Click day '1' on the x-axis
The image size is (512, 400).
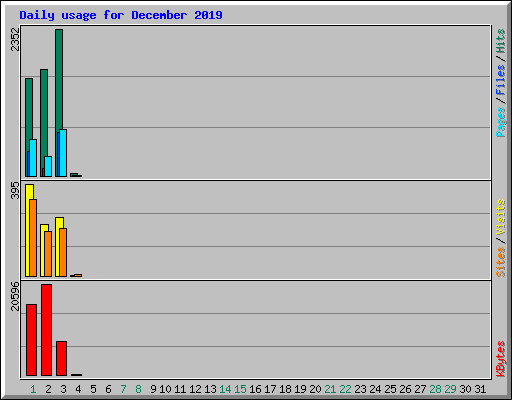pyautogui.click(x=33, y=389)
